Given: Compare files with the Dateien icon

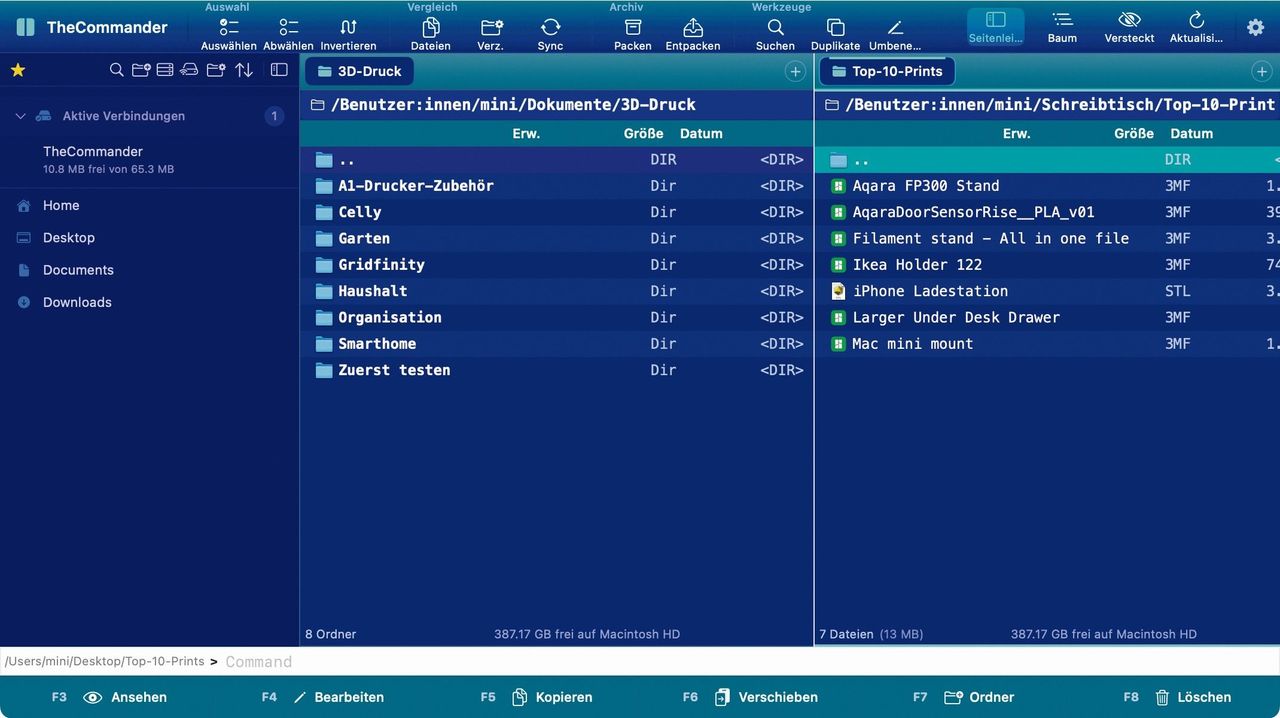Looking at the screenshot, I should tap(431, 27).
